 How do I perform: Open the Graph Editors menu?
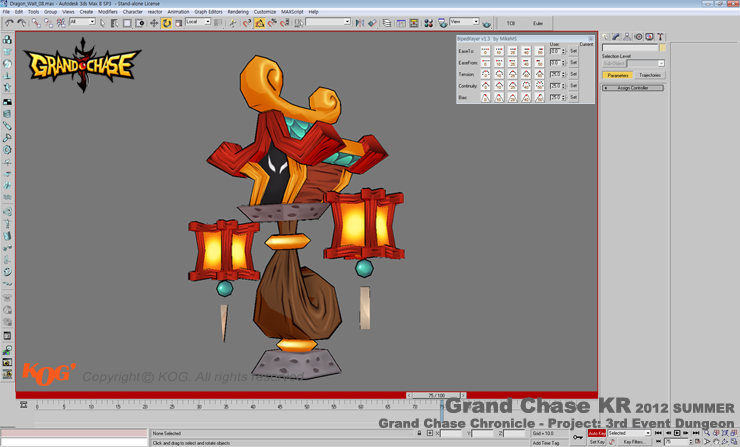pos(208,12)
